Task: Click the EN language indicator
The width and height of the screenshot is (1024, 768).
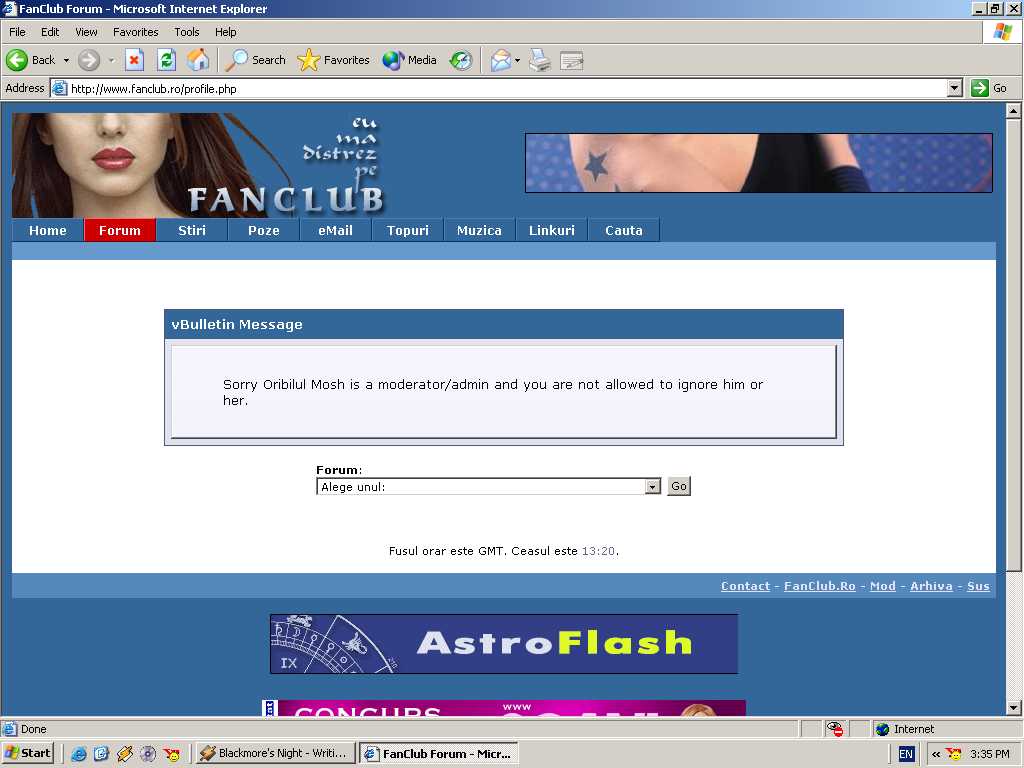Action: click(x=906, y=754)
